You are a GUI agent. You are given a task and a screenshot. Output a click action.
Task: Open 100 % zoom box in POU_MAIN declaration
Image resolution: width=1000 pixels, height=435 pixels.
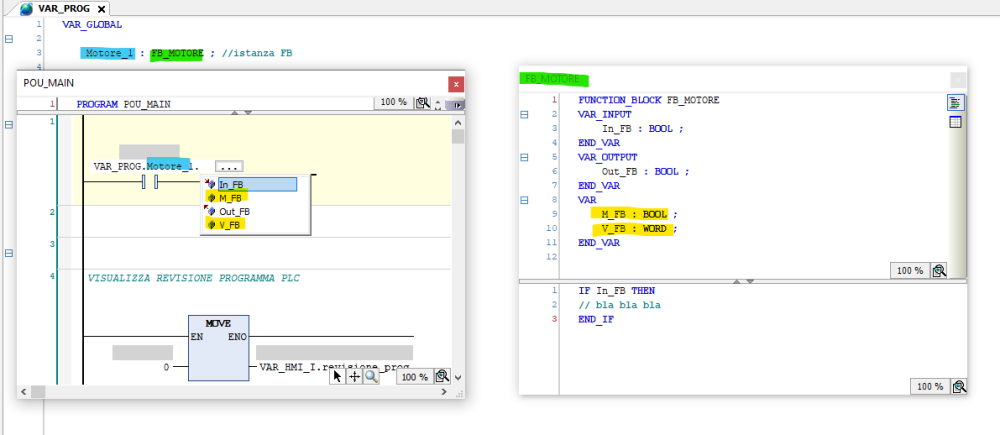coord(393,103)
